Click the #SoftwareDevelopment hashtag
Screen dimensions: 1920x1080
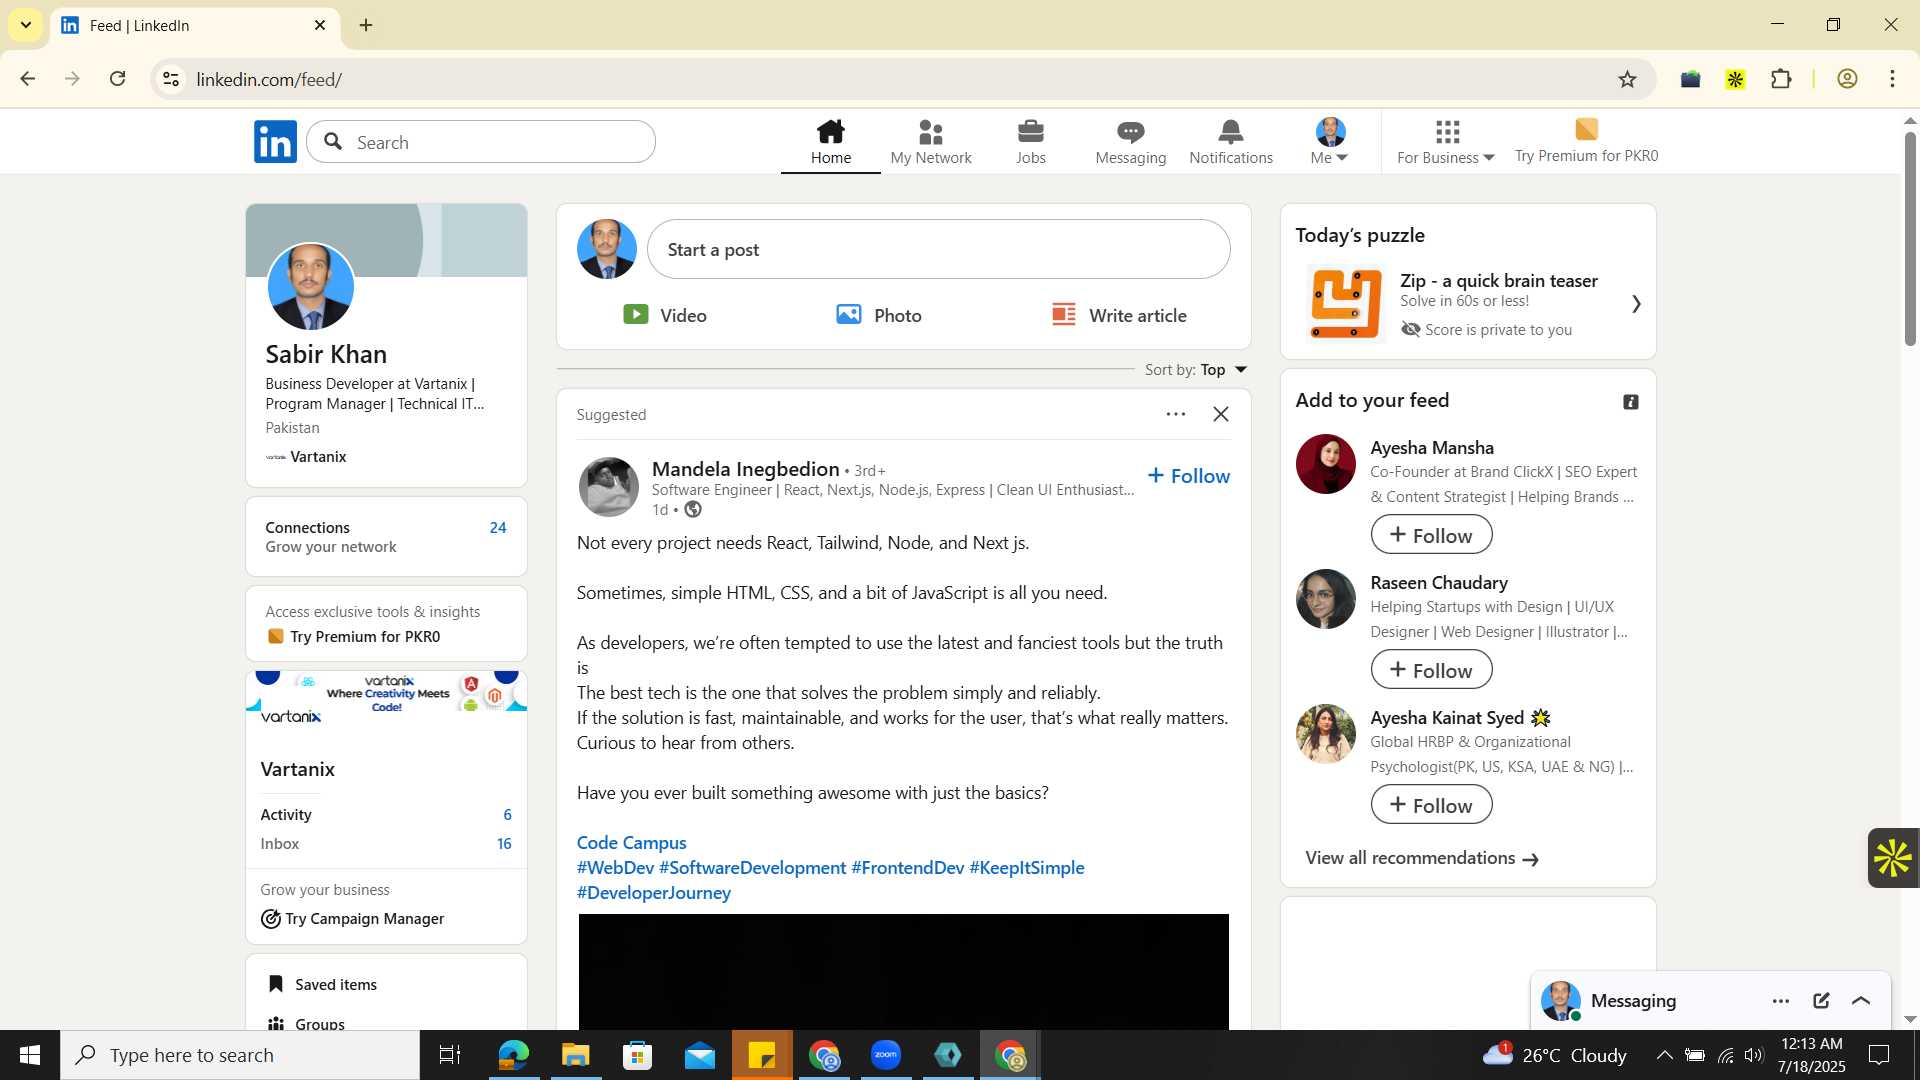(x=752, y=868)
